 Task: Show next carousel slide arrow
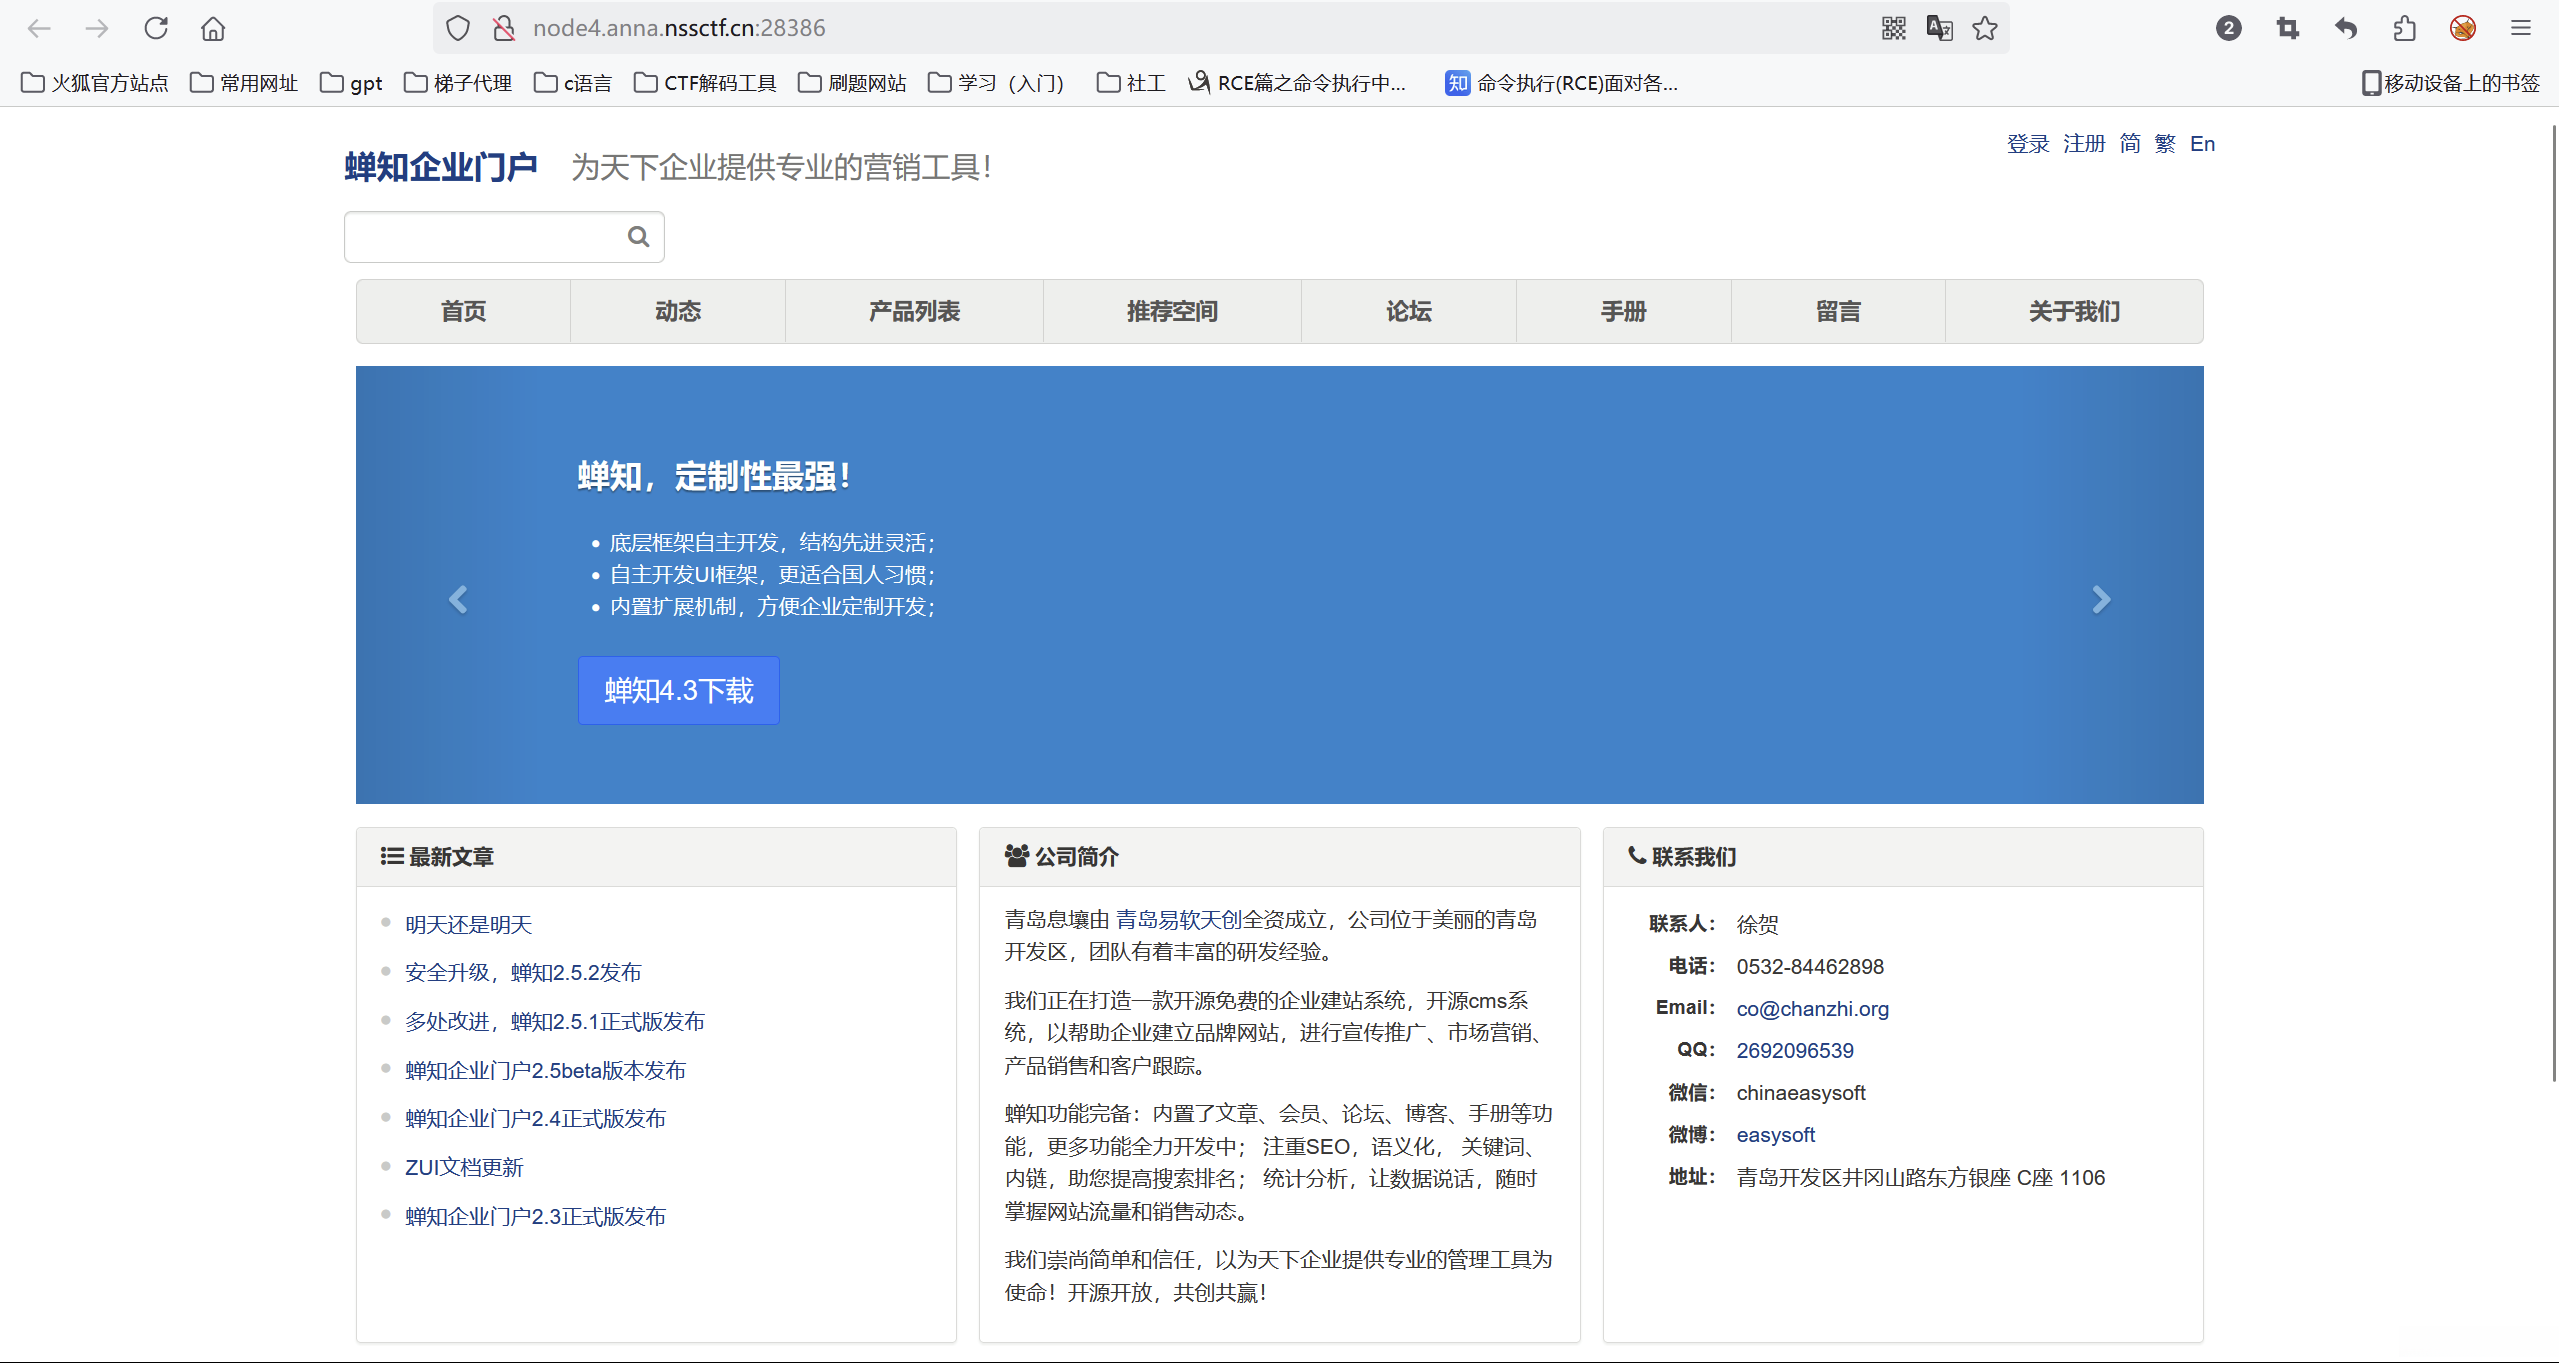pyautogui.click(x=2101, y=599)
